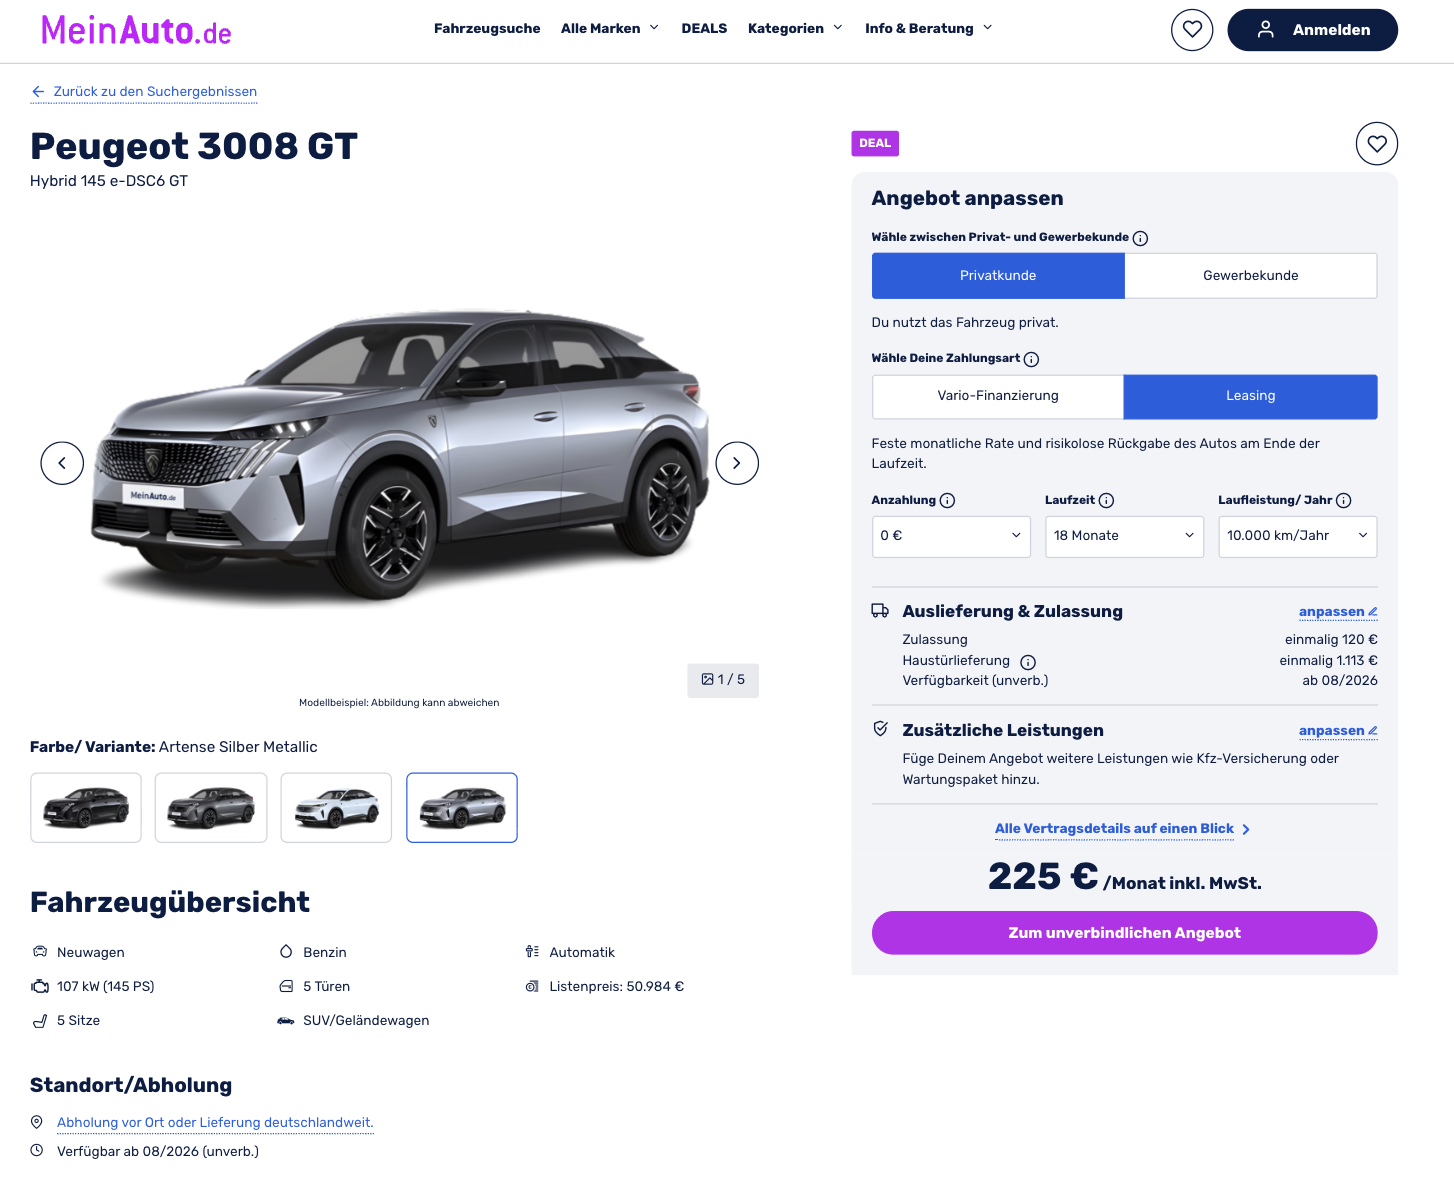Click info icon next to Laufzeit
The image size is (1454, 1190).
[1106, 501]
